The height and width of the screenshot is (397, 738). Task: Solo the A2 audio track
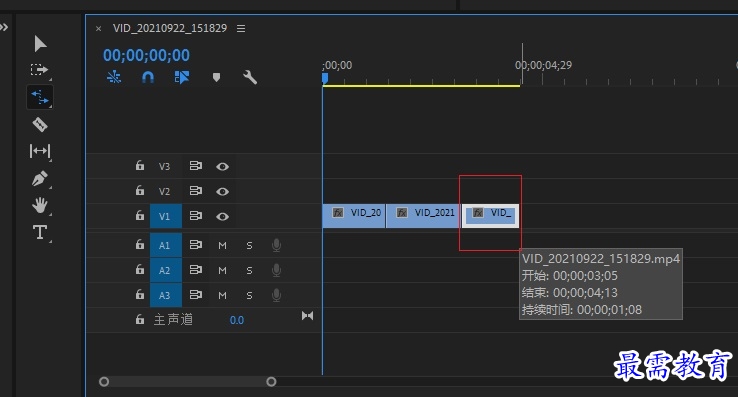[249, 270]
